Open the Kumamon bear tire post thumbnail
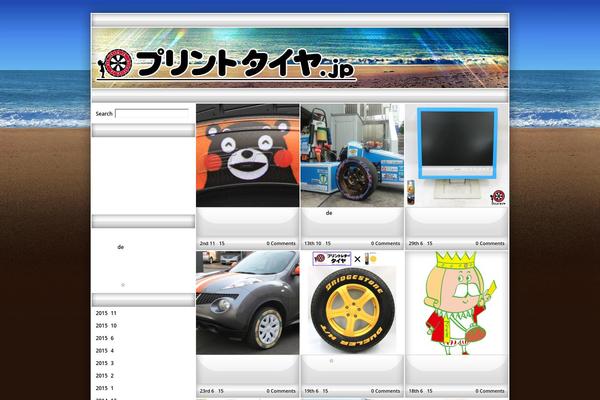Screen dimensions: 600x400 [248, 155]
